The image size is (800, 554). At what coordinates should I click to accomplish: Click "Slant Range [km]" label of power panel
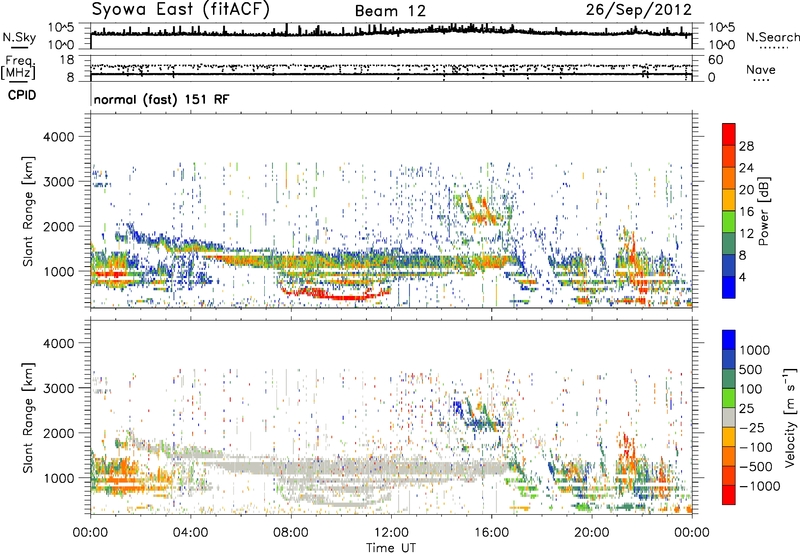coord(28,211)
